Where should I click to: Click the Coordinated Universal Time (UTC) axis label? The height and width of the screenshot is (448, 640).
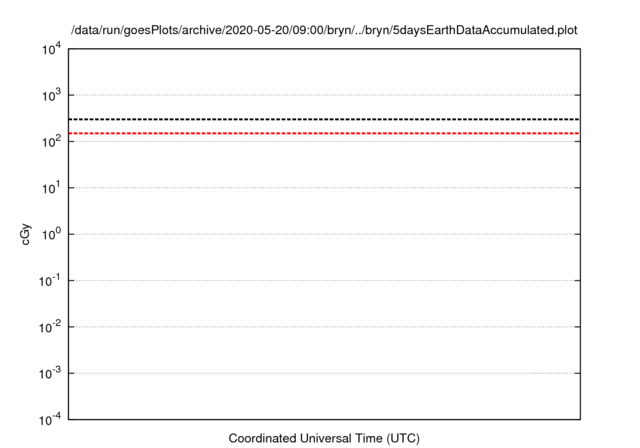click(x=324, y=438)
